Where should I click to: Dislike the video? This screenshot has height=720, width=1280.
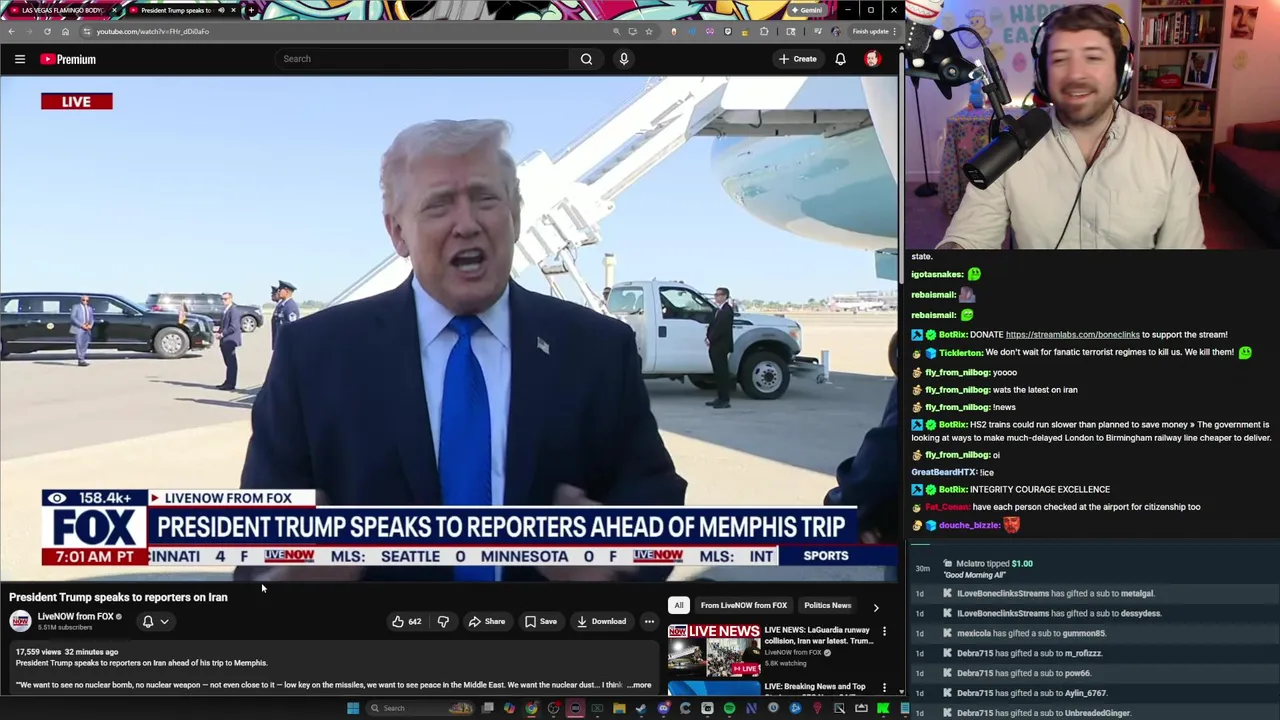[443, 621]
